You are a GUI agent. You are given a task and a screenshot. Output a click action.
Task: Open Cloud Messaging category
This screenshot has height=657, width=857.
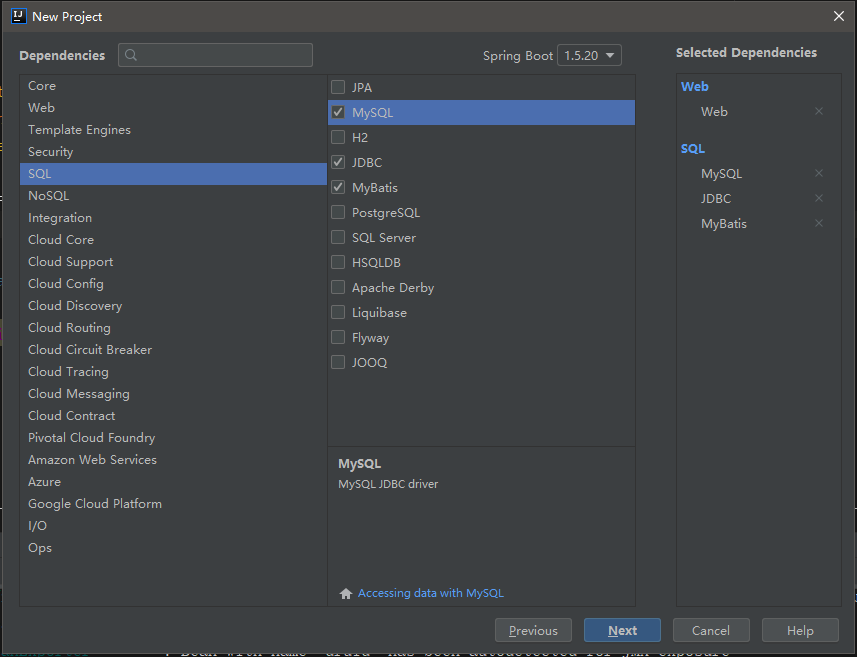pos(173,394)
